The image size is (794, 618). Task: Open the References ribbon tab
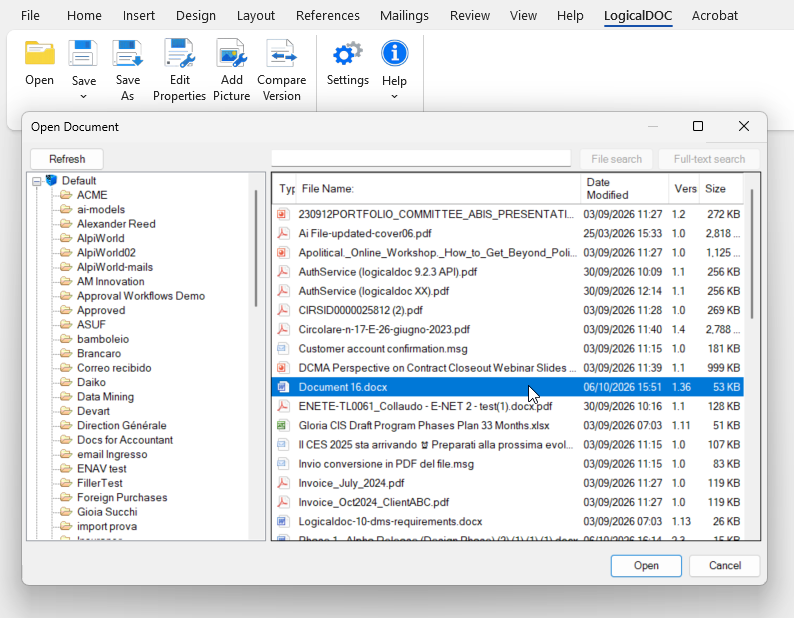[328, 16]
